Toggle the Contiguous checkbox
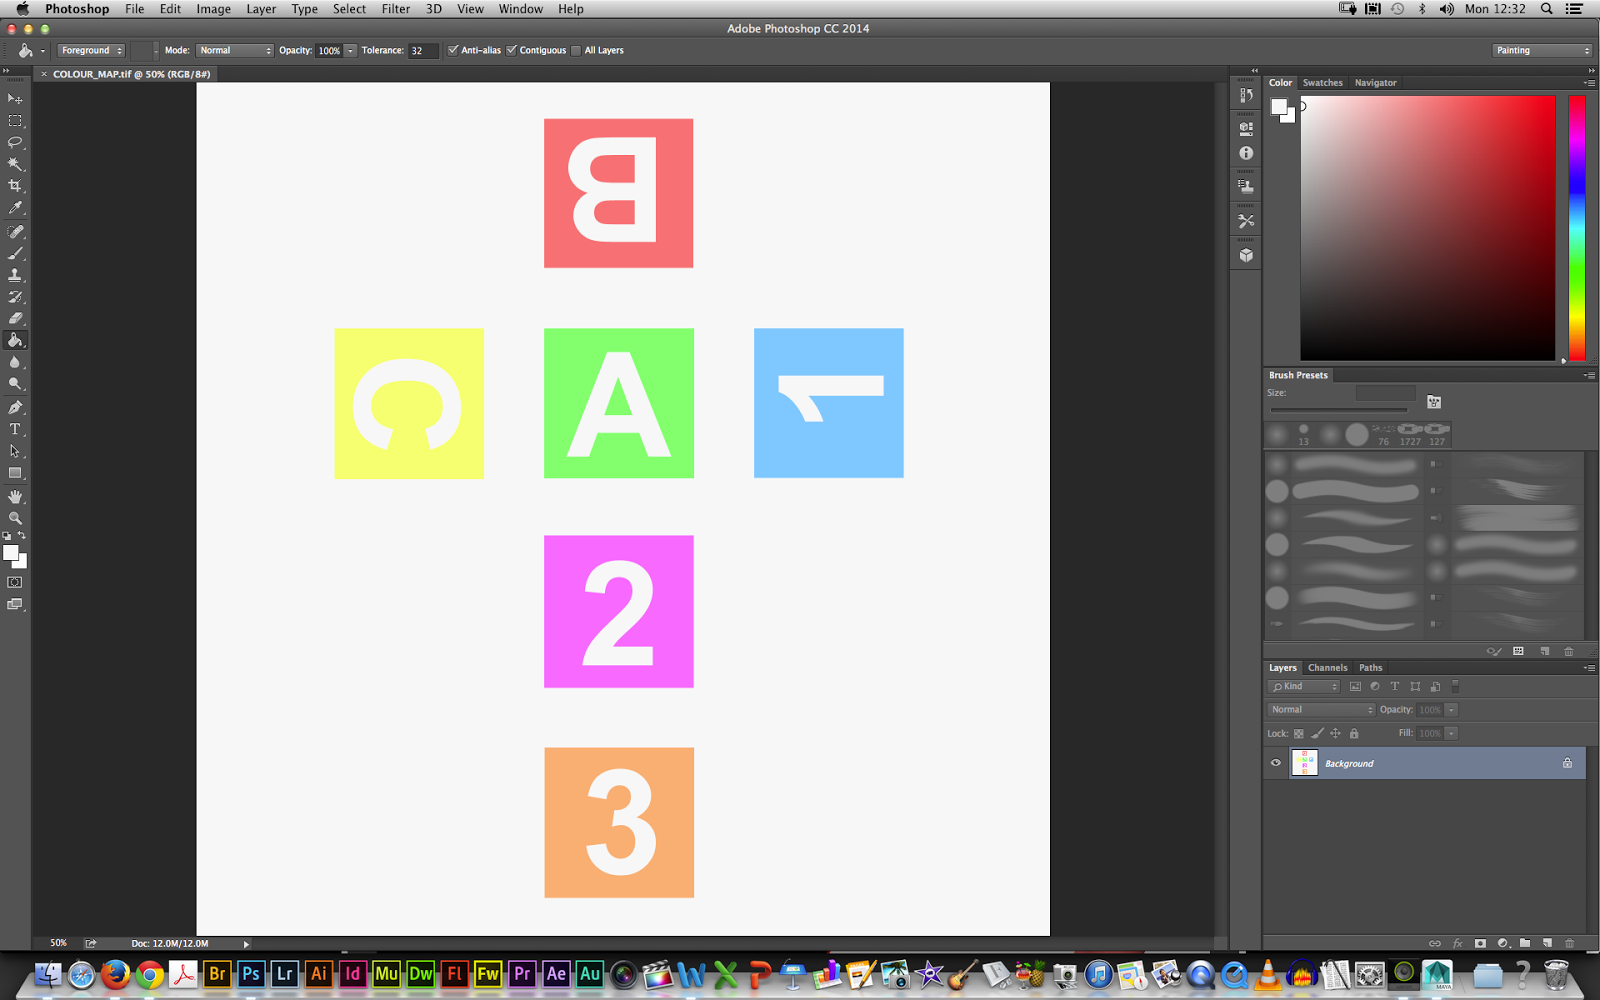 (512, 50)
